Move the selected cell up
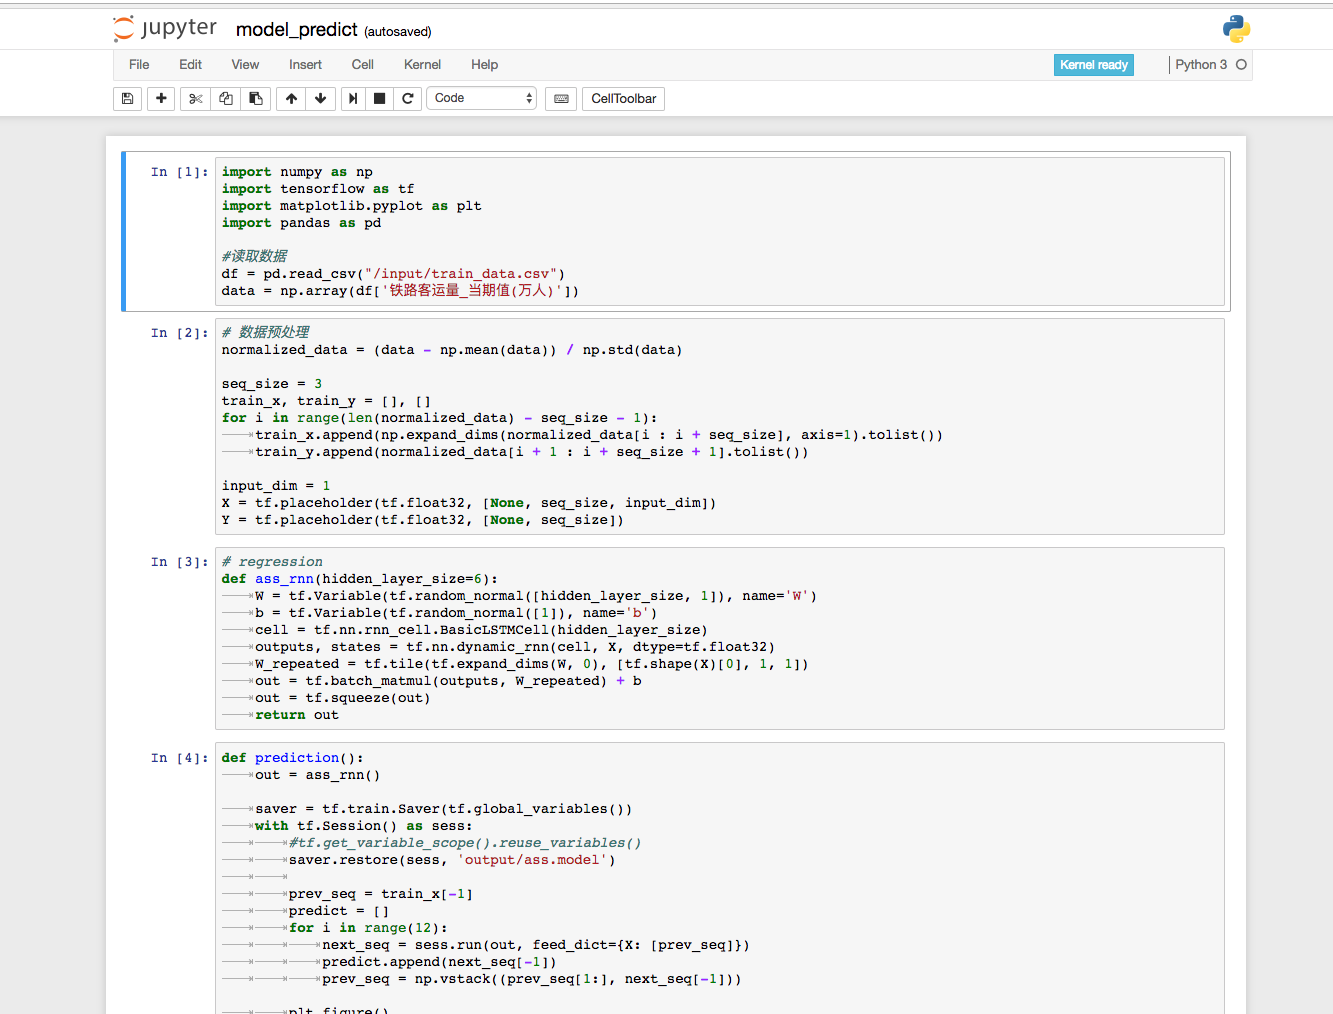 [x=291, y=99]
